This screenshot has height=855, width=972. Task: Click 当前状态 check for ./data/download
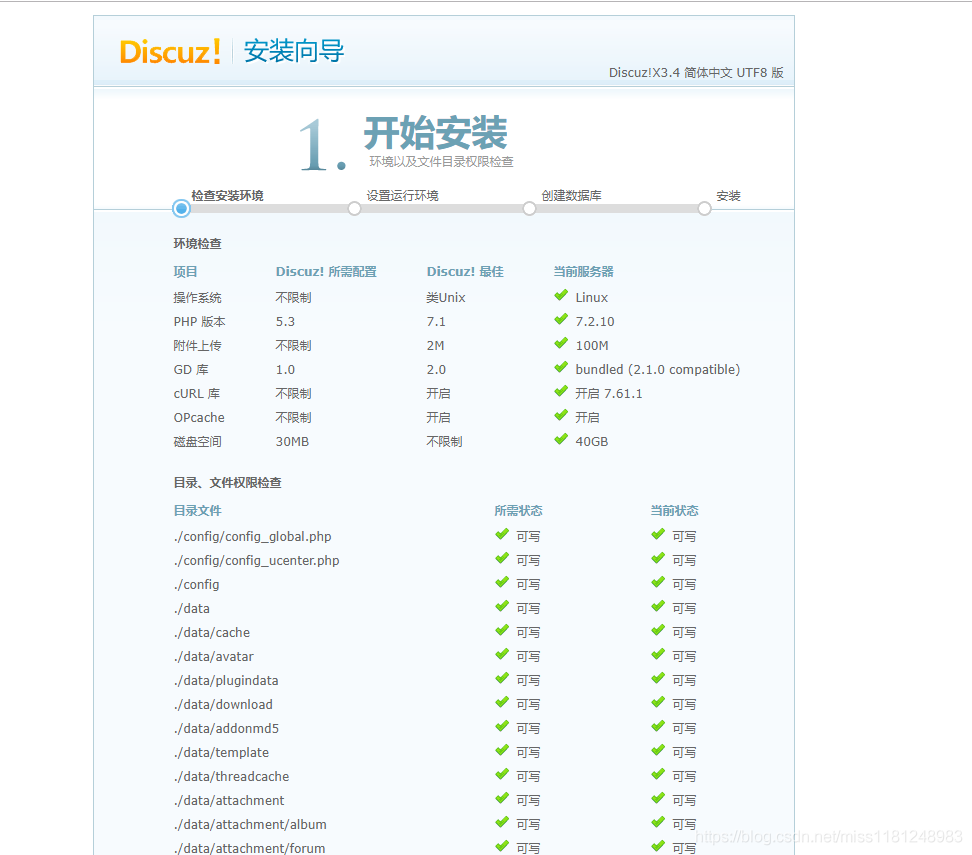658,702
